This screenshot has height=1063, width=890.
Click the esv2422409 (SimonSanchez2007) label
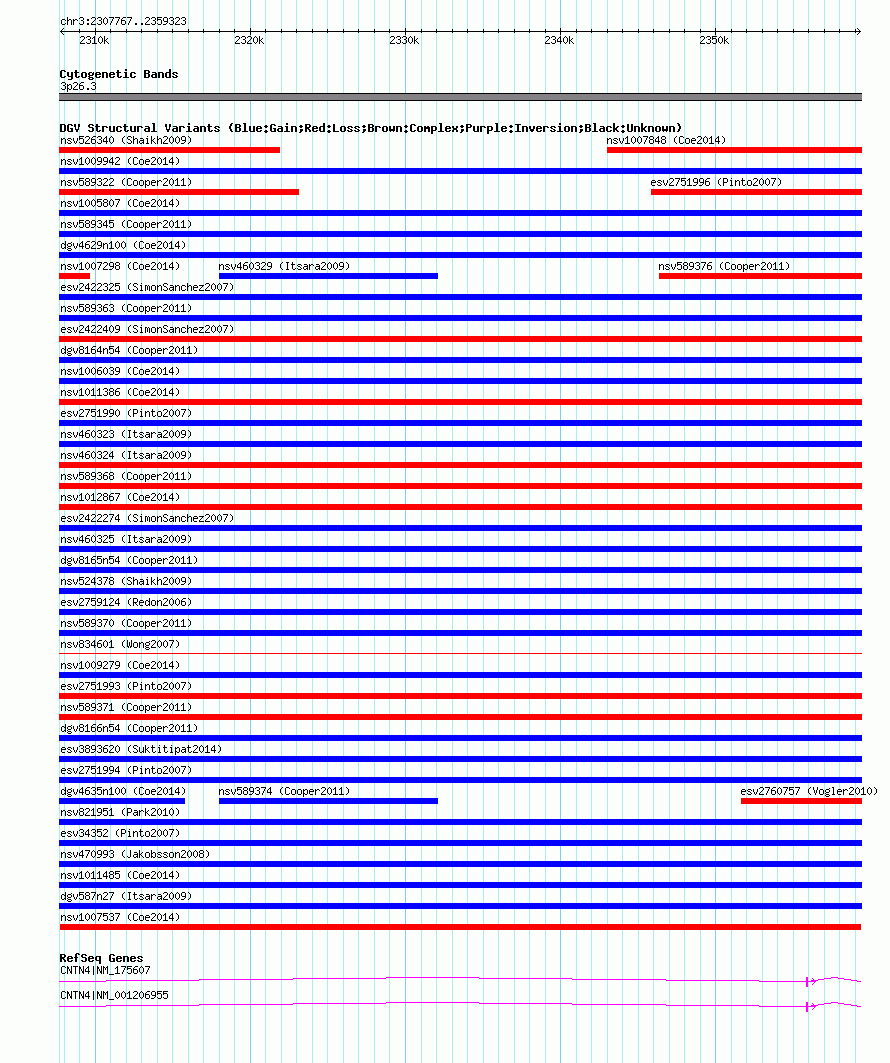(147, 329)
